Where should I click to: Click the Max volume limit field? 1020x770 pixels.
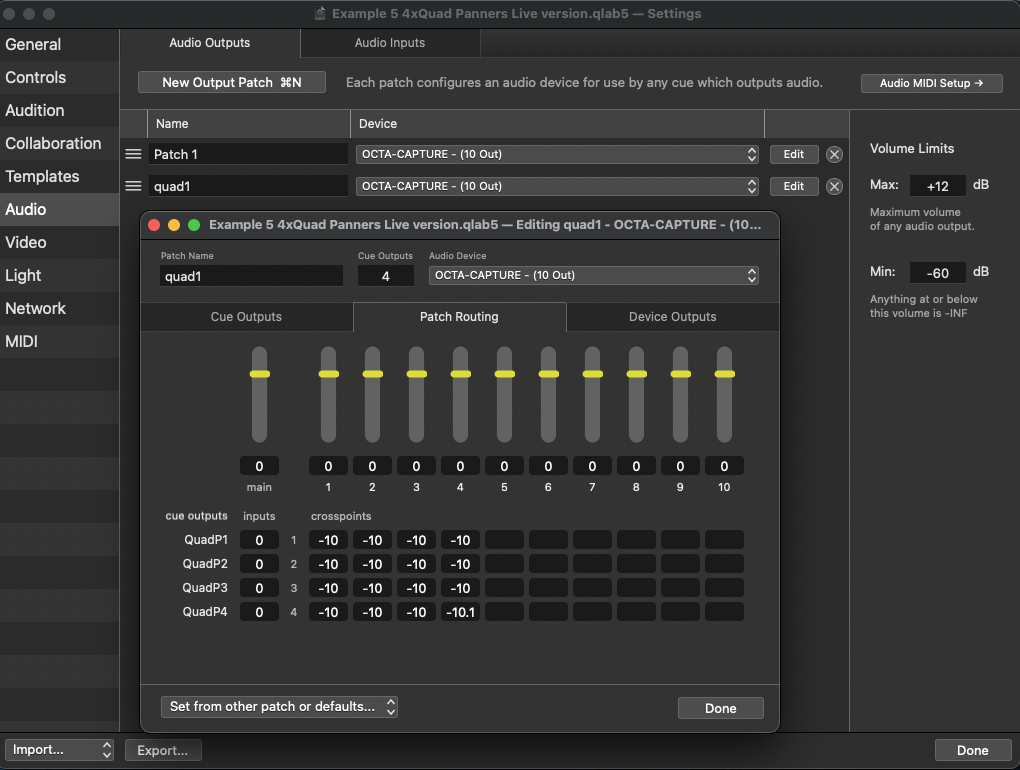pyautogui.click(x=937, y=185)
